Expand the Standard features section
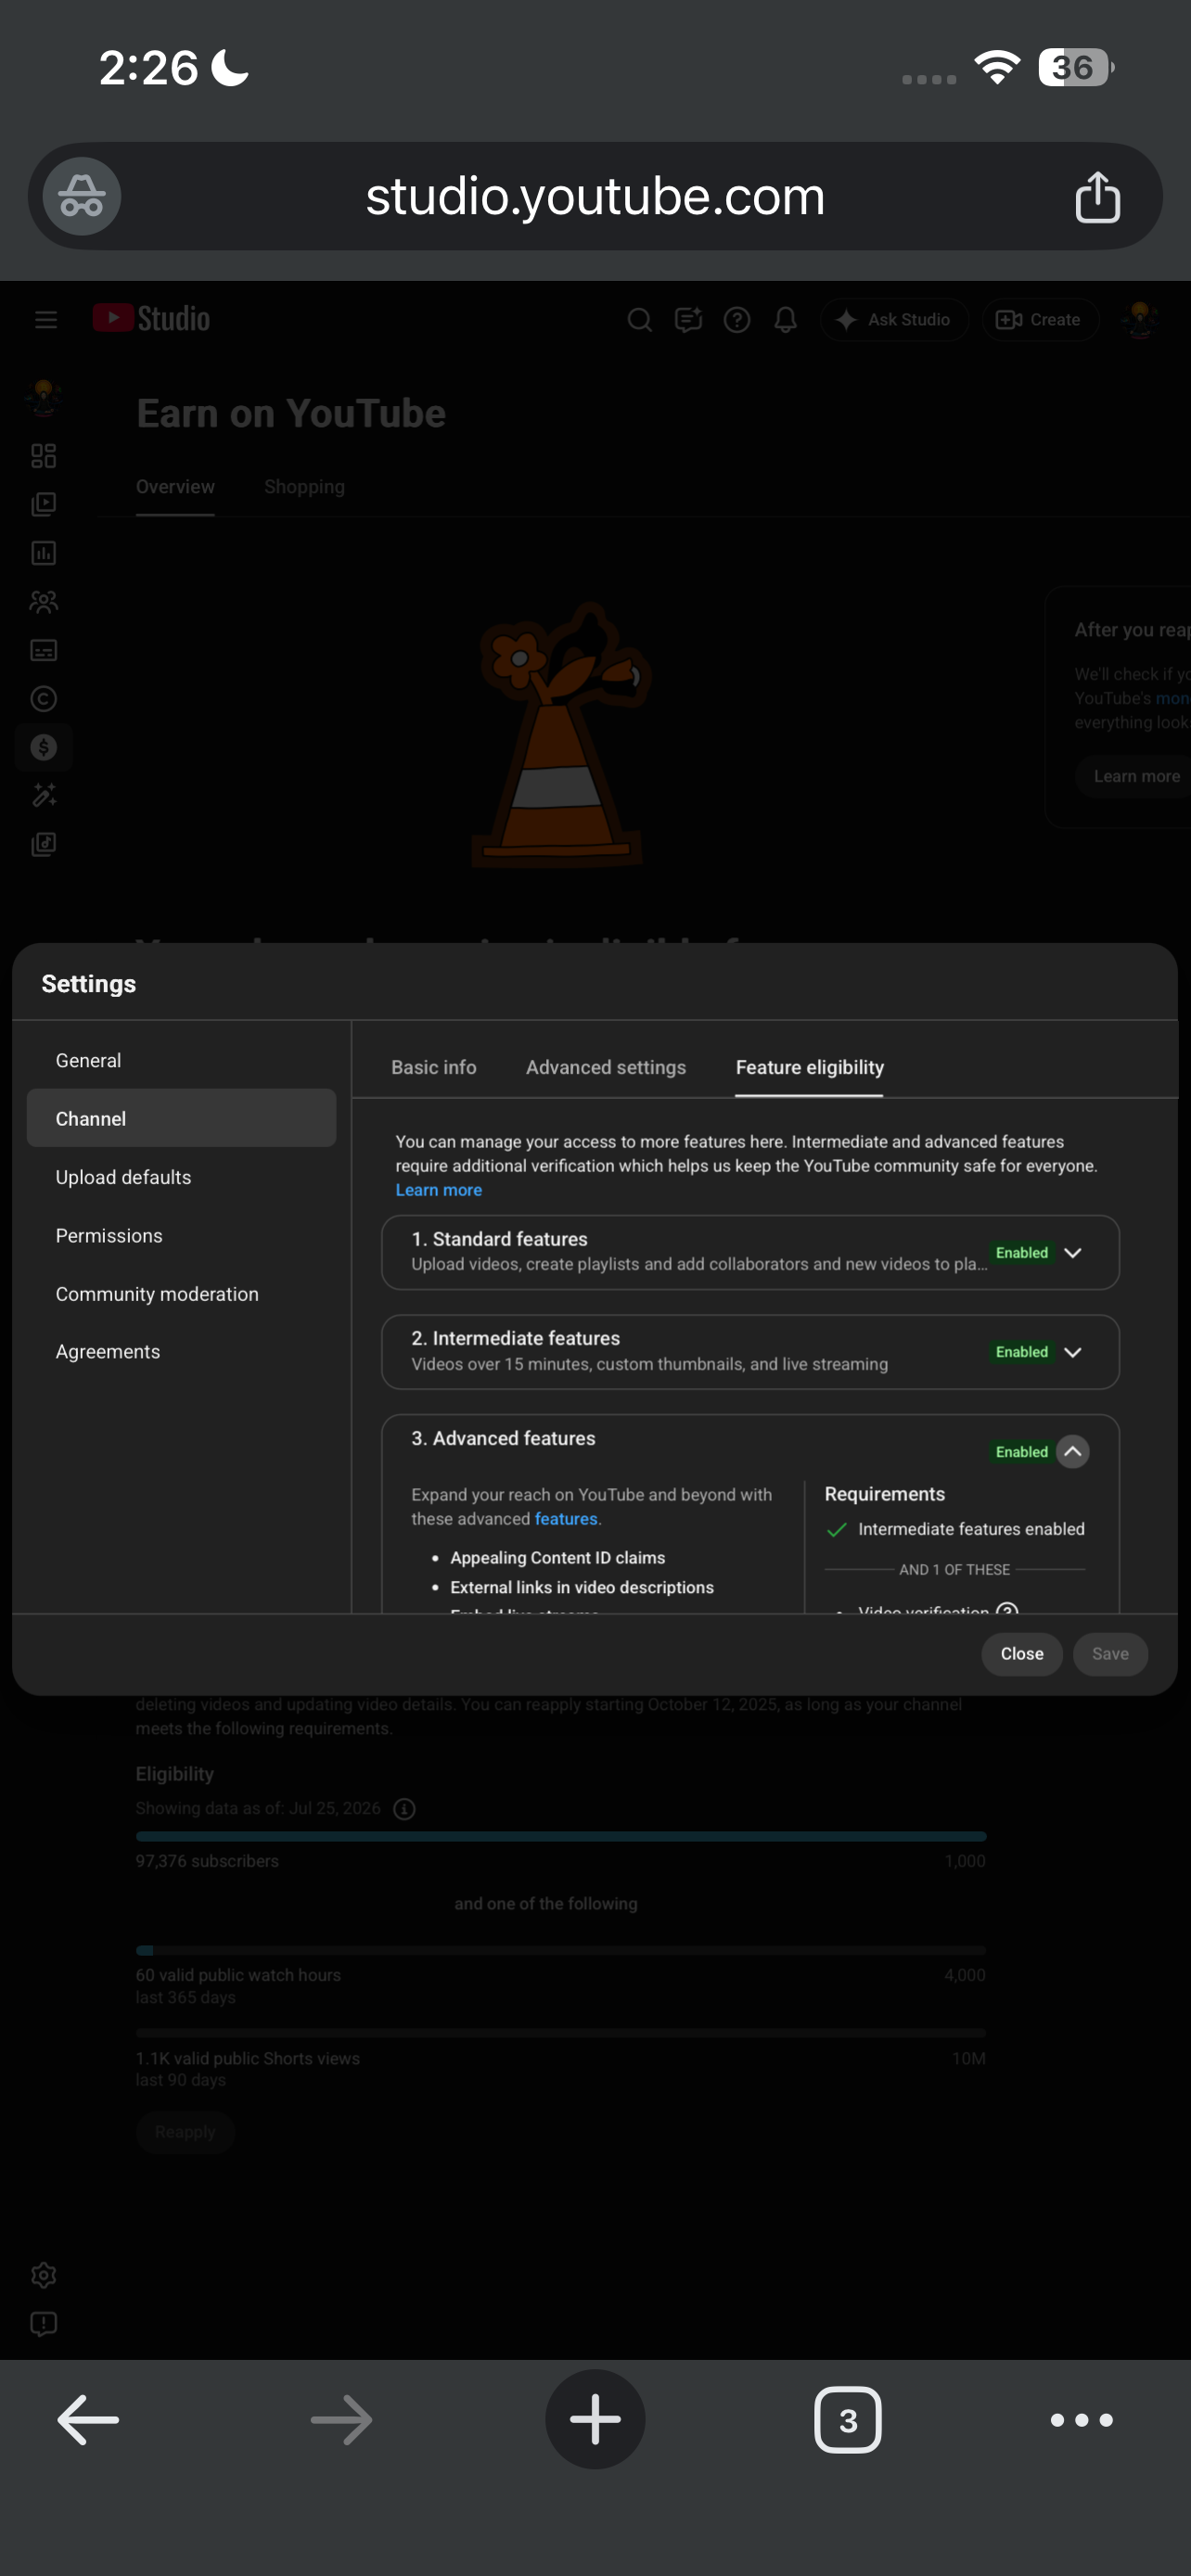The width and height of the screenshot is (1191, 2576). coord(1073,1253)
